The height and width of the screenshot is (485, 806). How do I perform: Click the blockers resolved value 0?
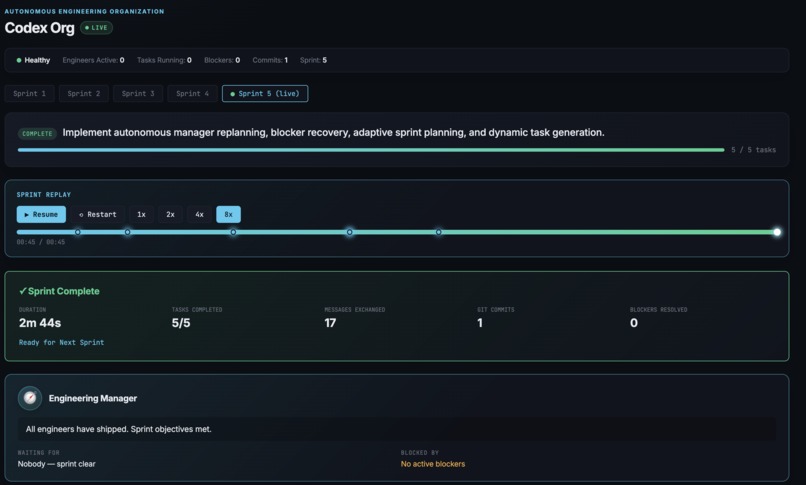[634, 323]
